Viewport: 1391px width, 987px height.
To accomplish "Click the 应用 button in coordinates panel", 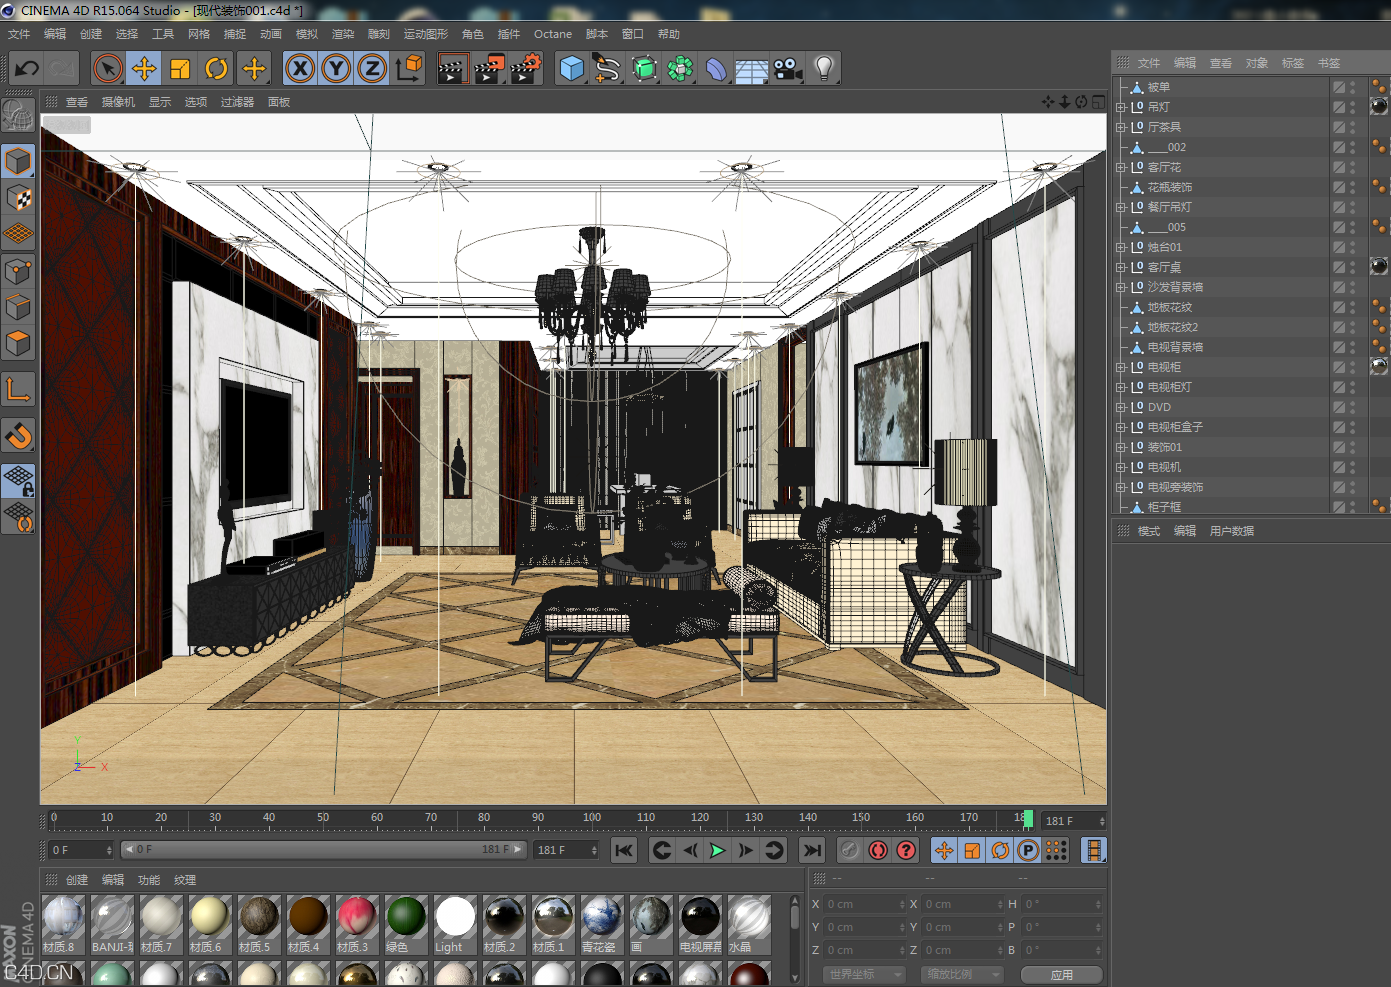I will [1062, 974].
